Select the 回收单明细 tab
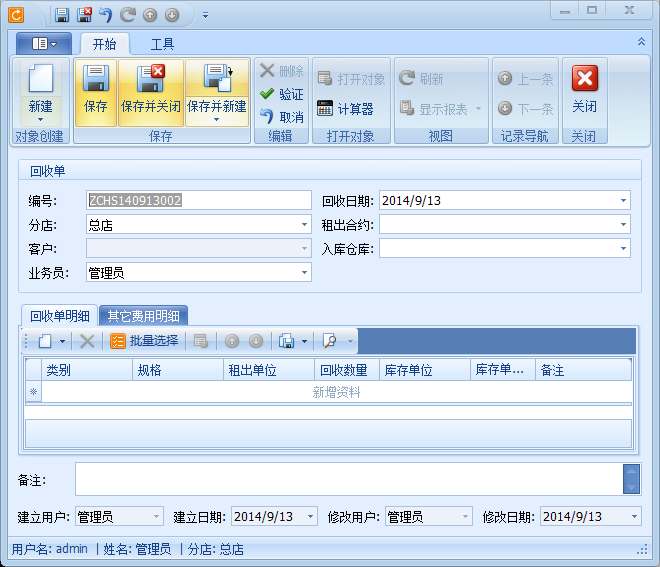Image resolution: width=660 pixels, height=567 pixels. pyautogui.click(x=59, y=316)
